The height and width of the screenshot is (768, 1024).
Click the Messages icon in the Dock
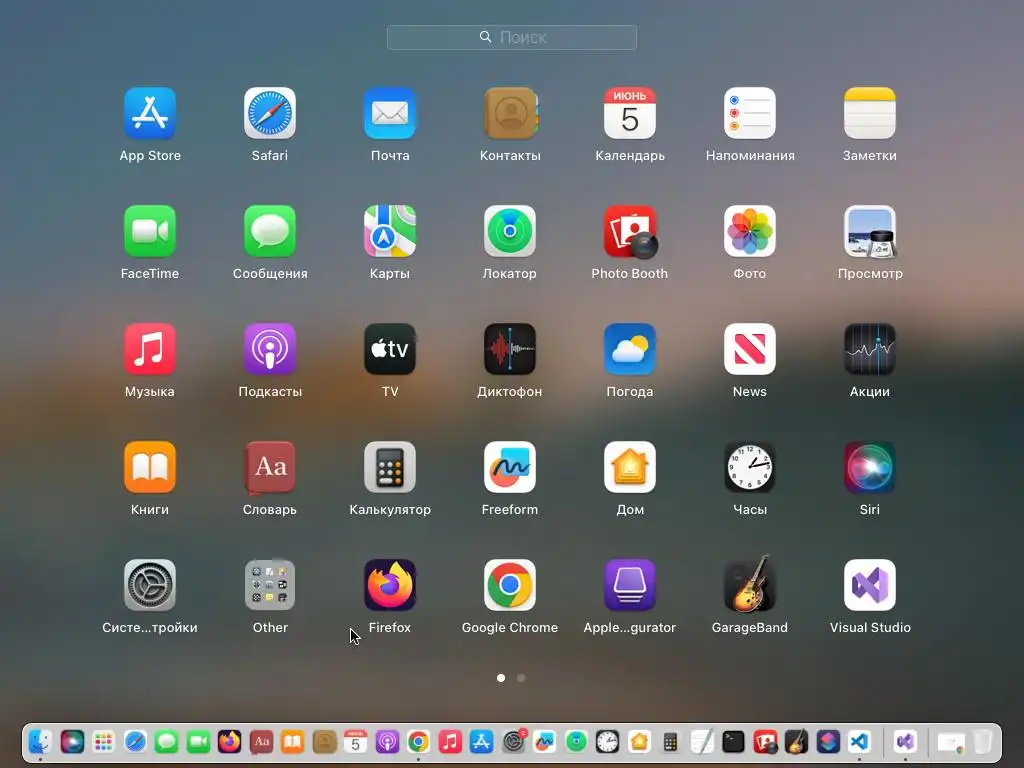[x=167, y=742]
